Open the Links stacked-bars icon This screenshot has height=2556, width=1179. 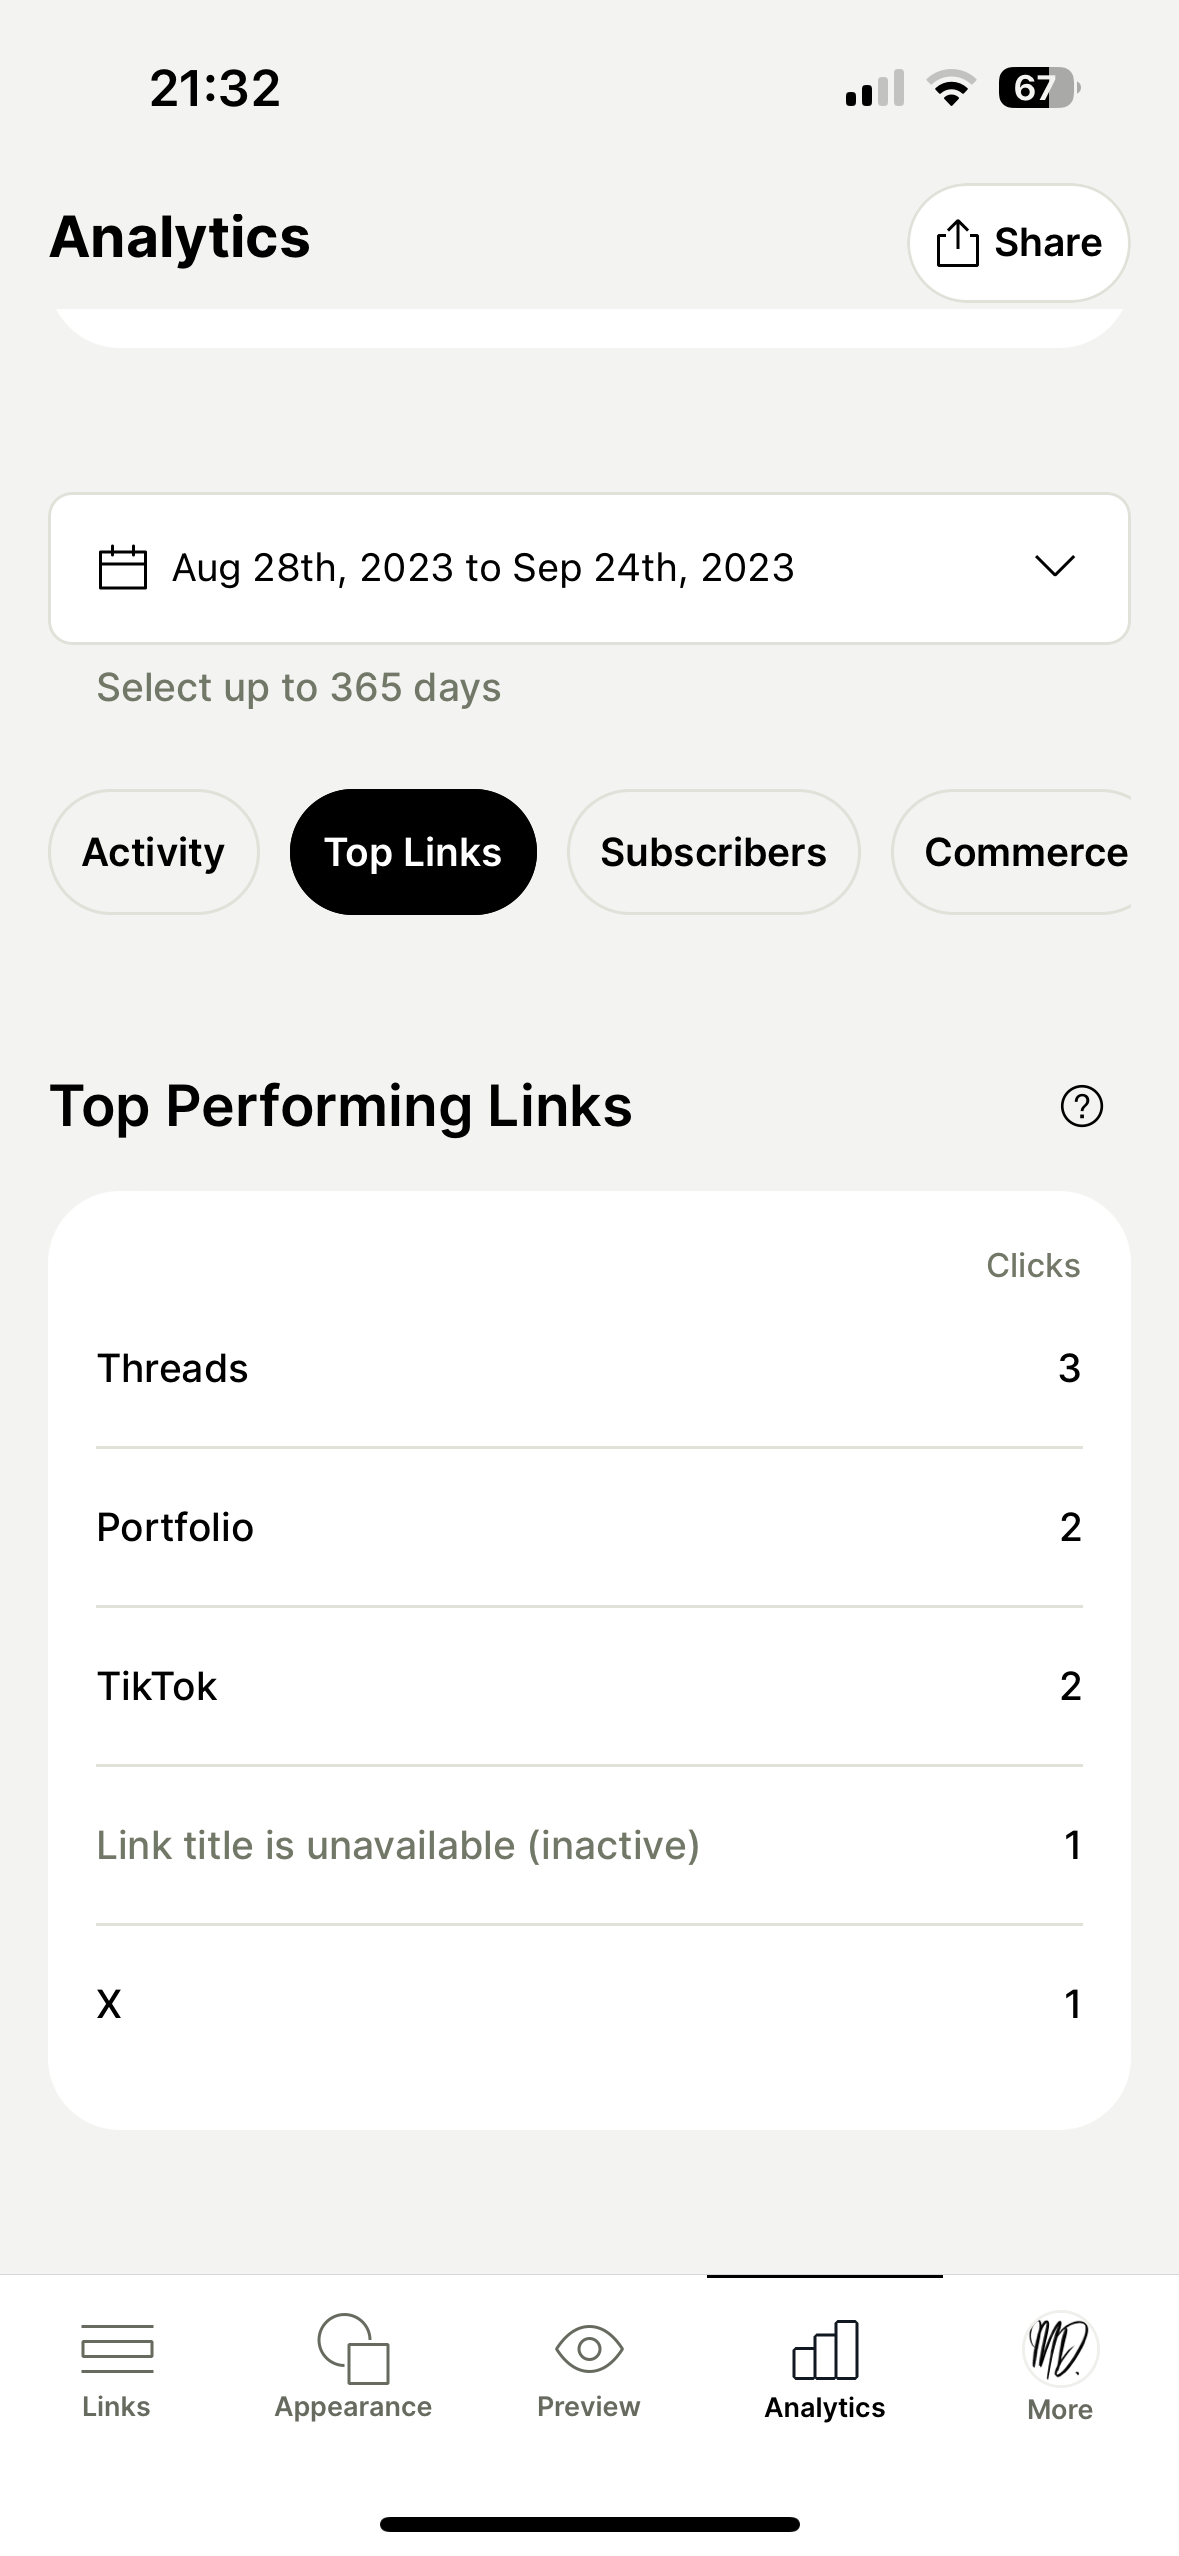[117, 2348]
